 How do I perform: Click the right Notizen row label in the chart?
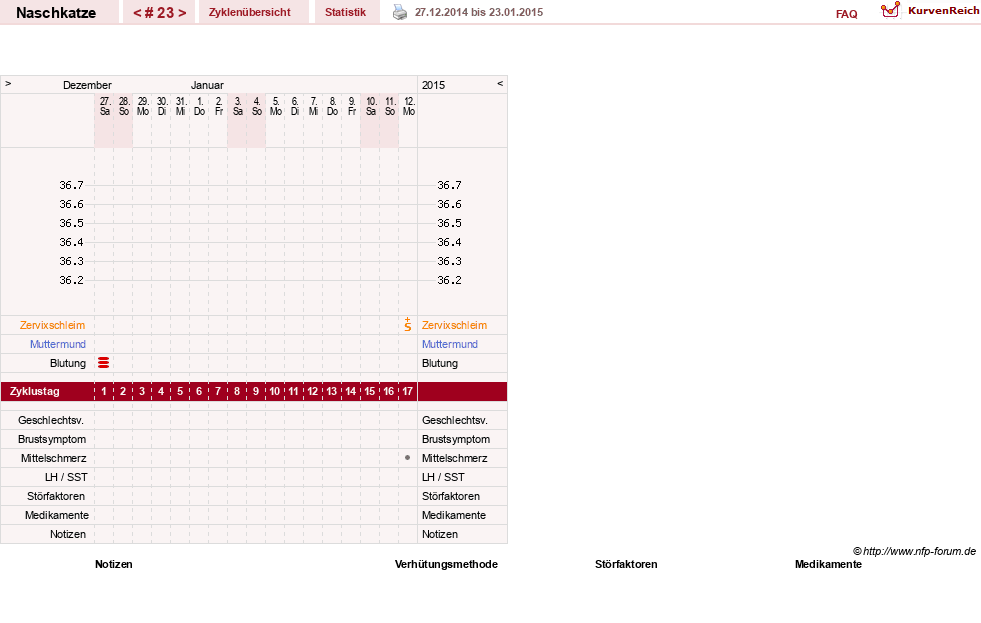pos(440,534)
